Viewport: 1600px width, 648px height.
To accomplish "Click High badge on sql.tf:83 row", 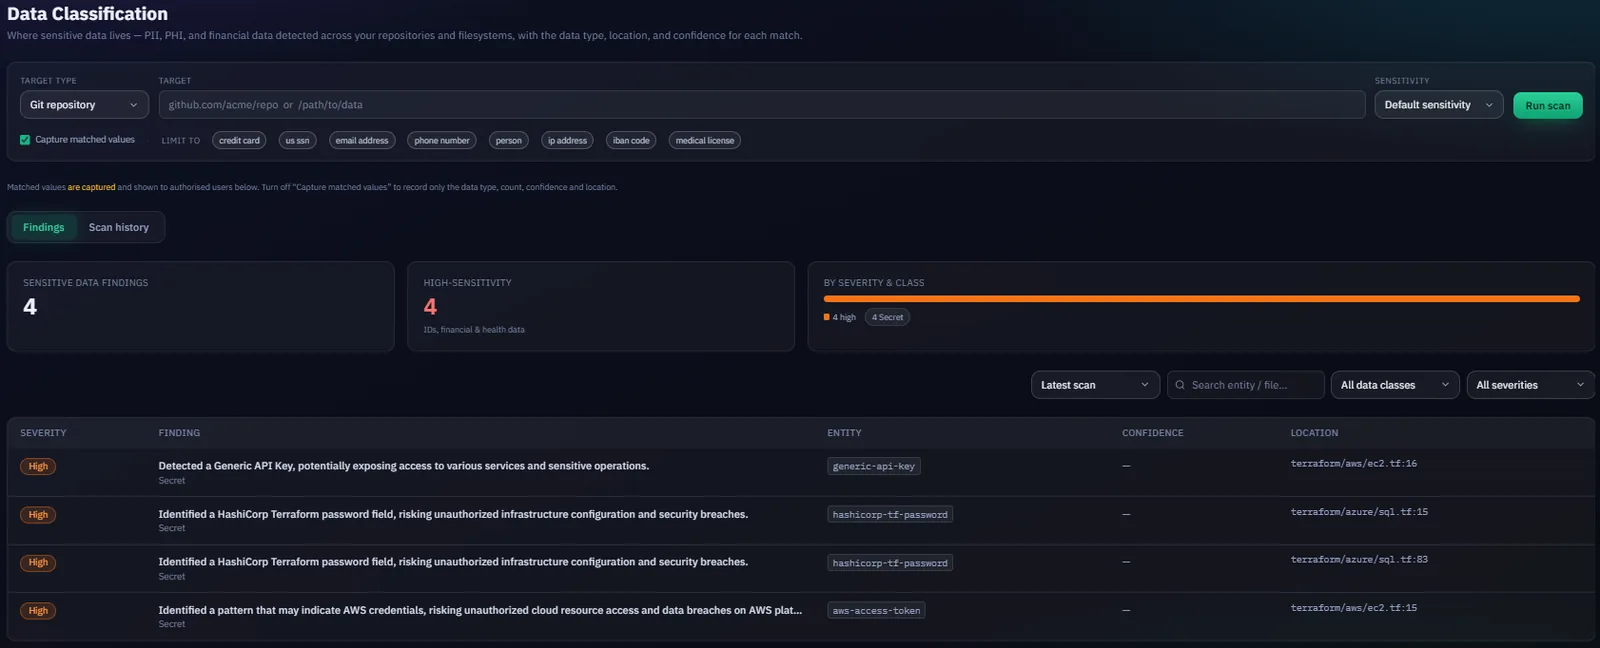I will (x=38, y=563).
